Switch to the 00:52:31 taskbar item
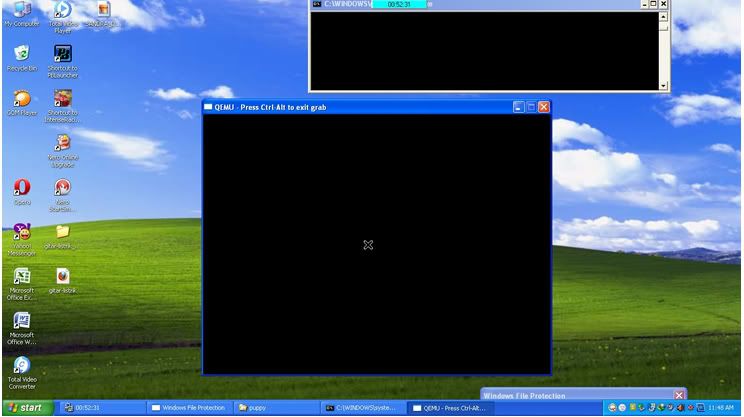The width and height of the screenshot is (744, 417). (103, 408)
